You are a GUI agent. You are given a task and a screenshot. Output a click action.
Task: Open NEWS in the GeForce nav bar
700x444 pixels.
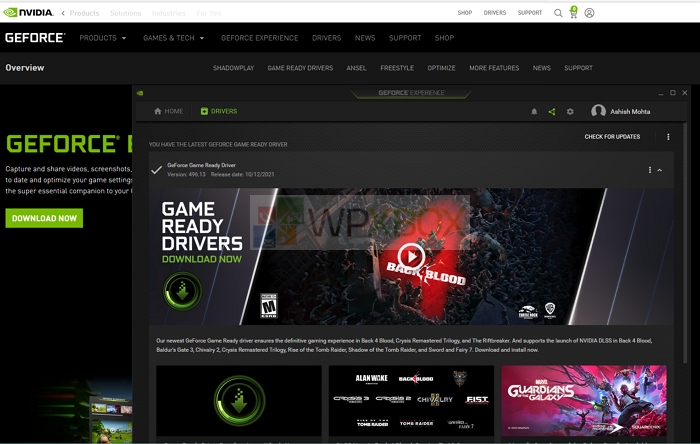[365, 38]
